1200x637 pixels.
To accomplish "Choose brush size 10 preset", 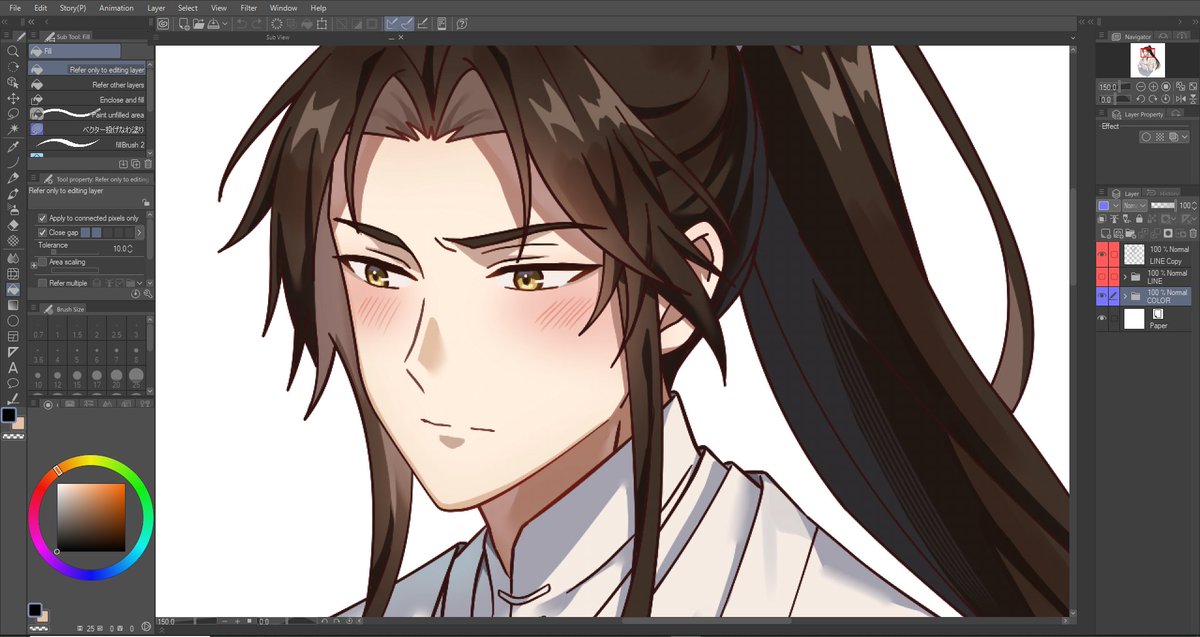I will [x=39, y=378].
